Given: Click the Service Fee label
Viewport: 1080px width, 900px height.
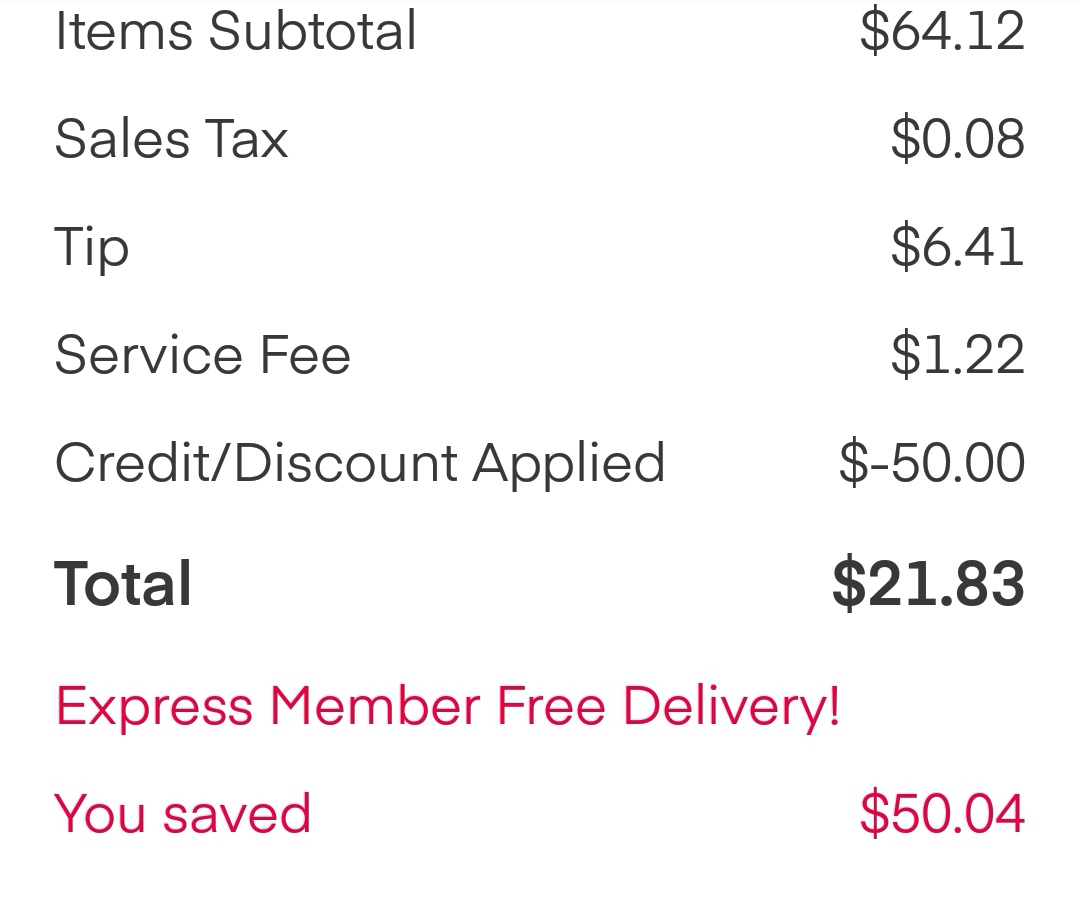Looking at the screenshot, I should (202, 355).
